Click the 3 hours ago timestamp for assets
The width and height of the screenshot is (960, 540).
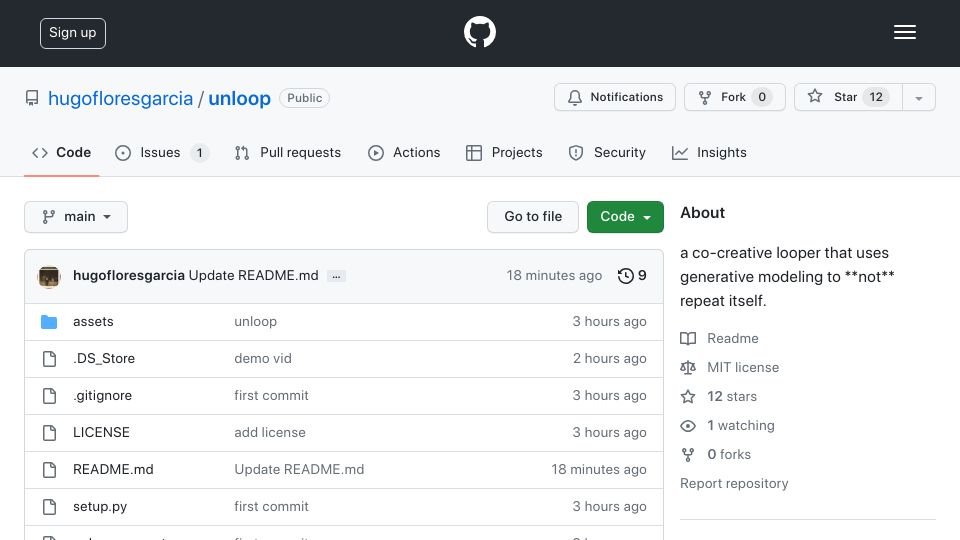coord(609,321)
